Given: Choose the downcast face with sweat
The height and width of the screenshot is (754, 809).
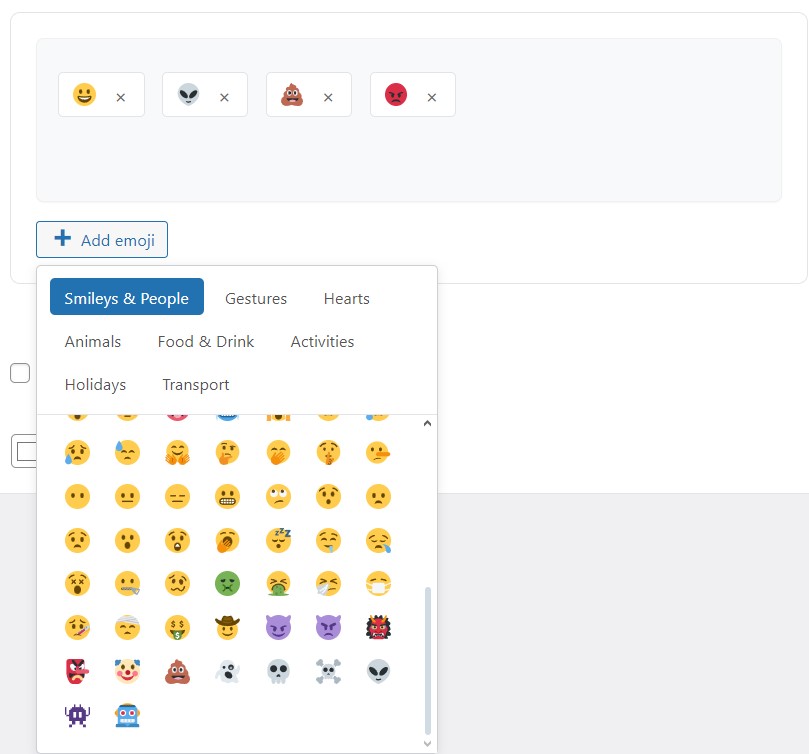Looking at the screenshot, I should [x=127, y=453].
